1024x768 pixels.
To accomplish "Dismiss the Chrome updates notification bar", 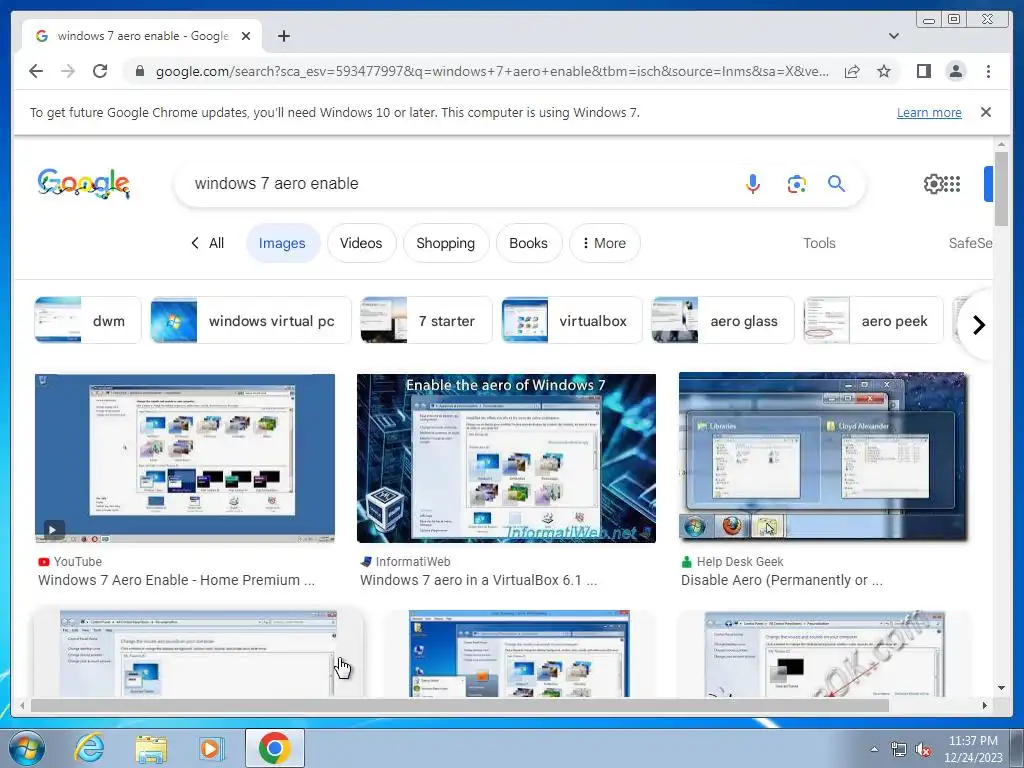I will point(985,112).
